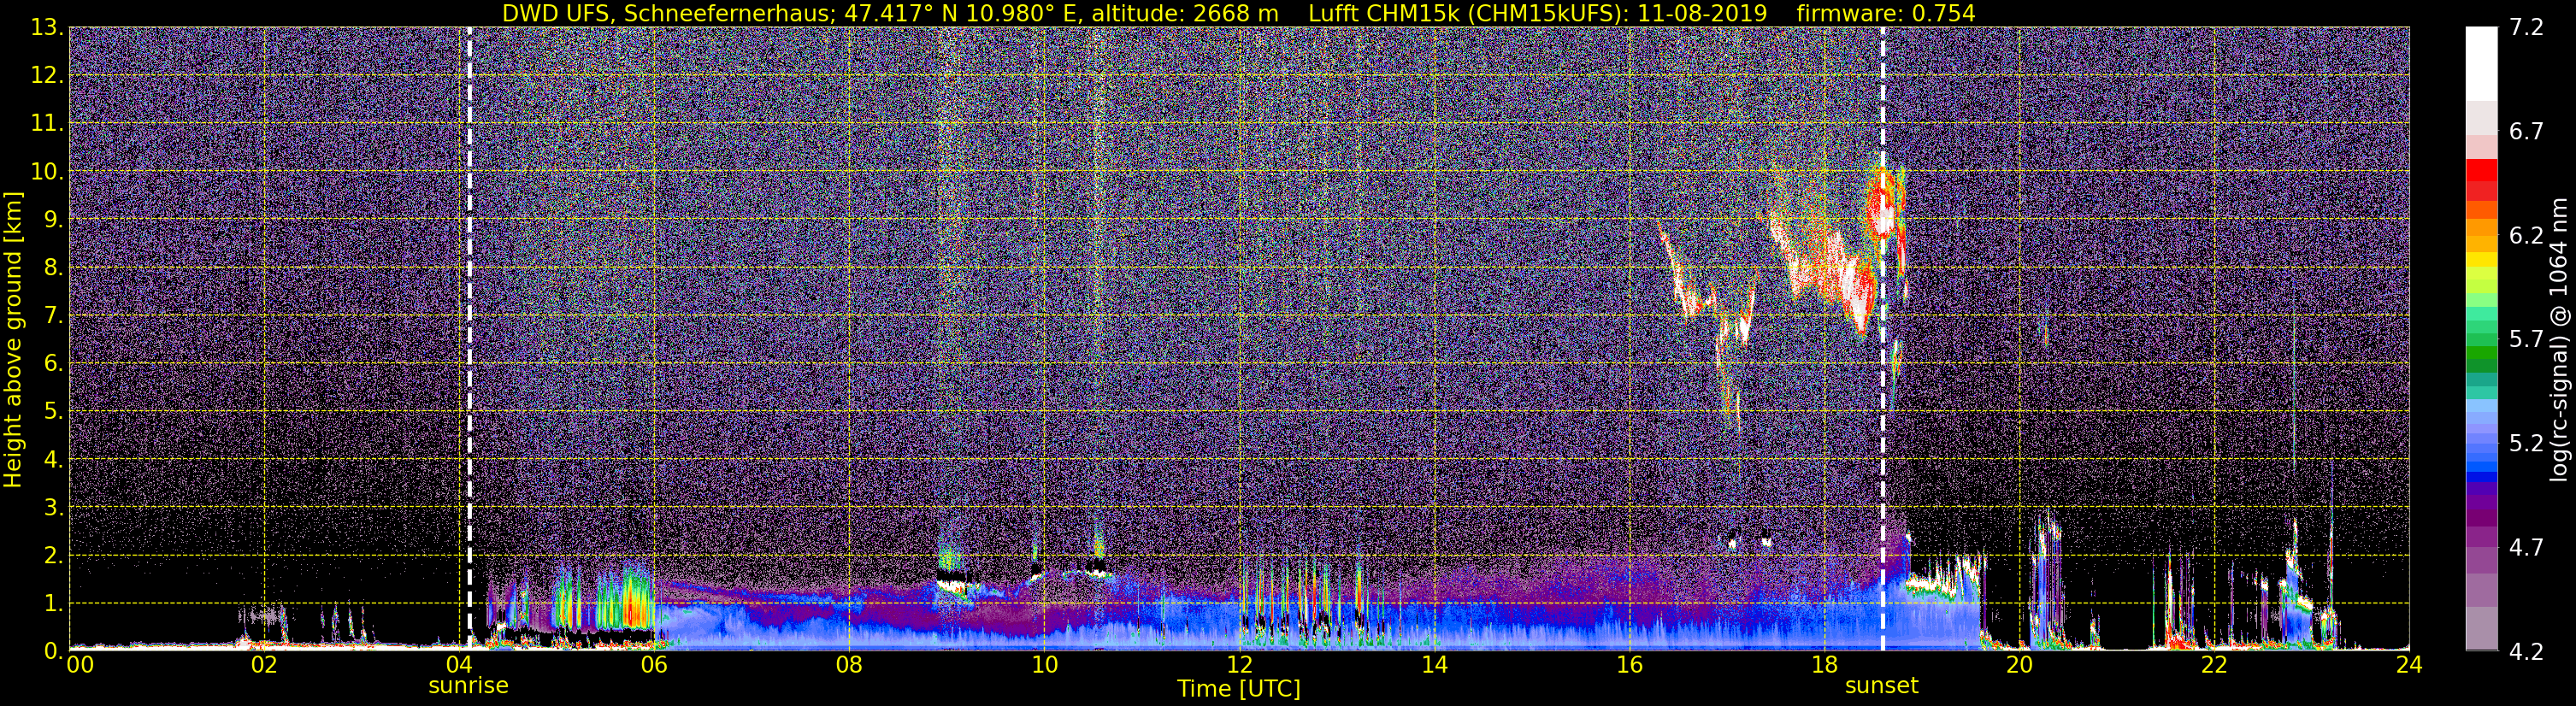Click the title text 'DWD UFS, Schneefernerhaus'
Viewport: 2576px width, 706px height.
(x=668, y=14)
